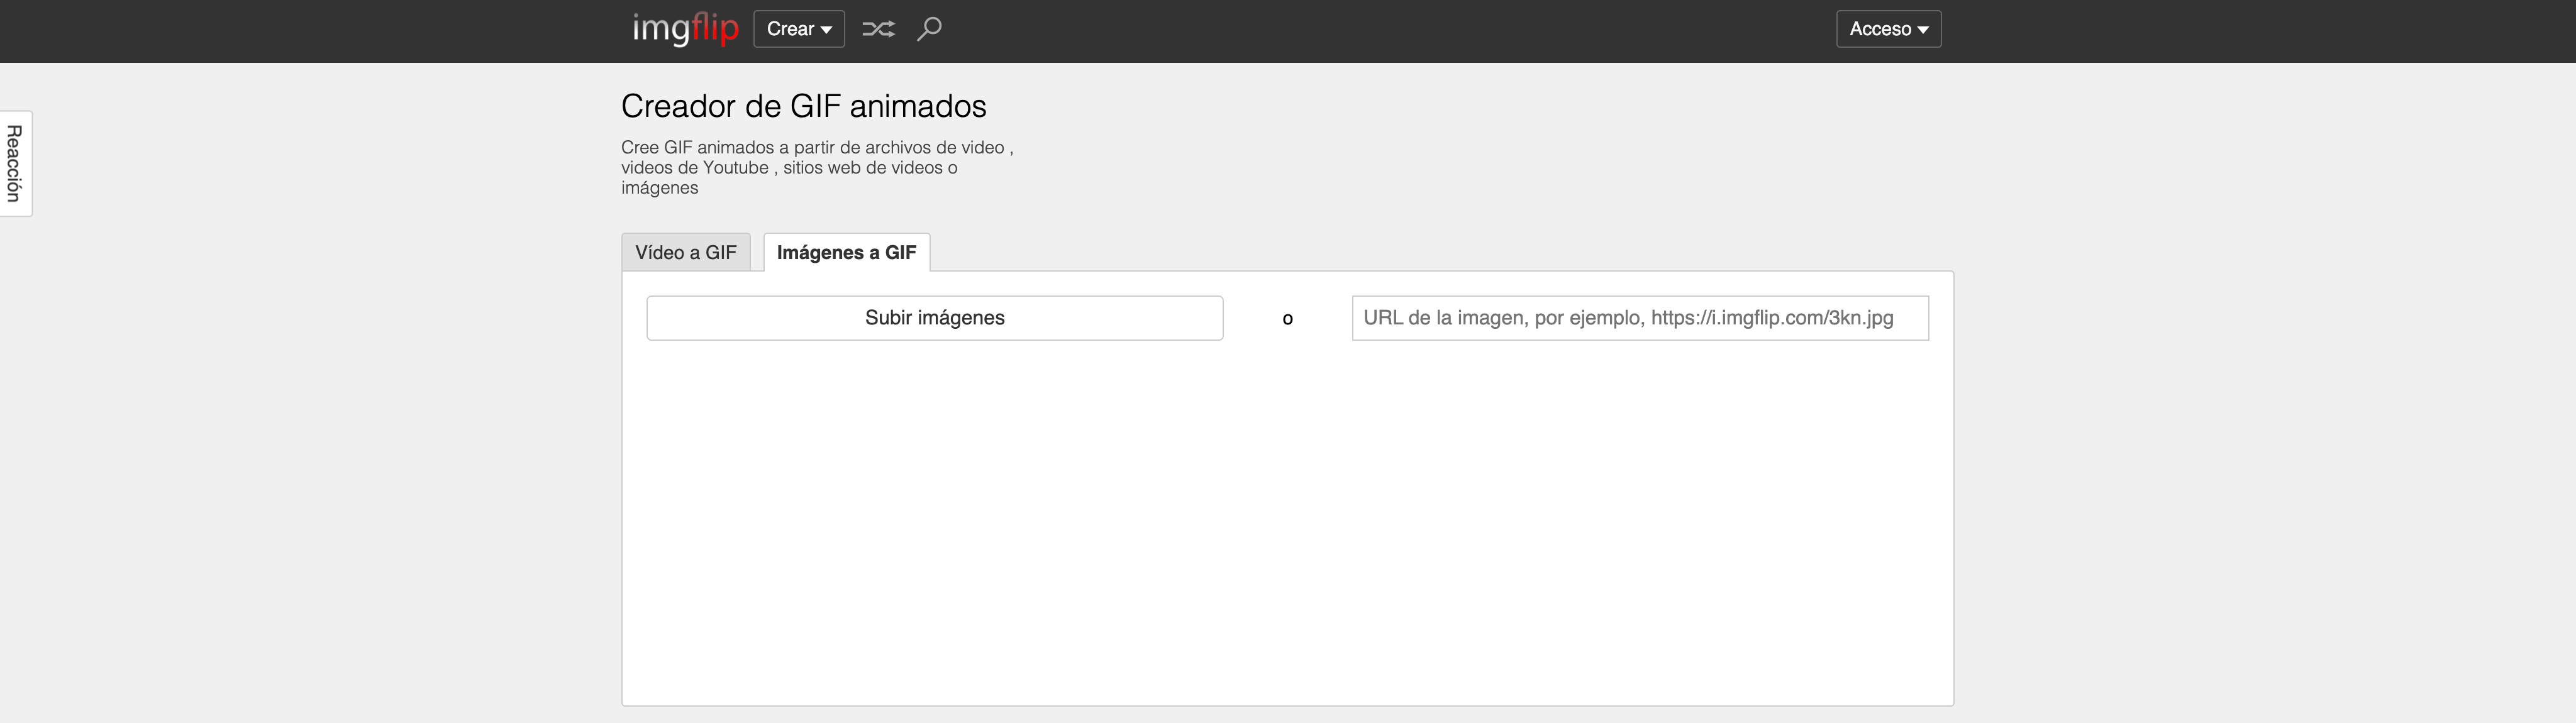This screenshot has height=723, width=2576.
Task: Click the imgflip logo to go home
Action: [685, 29]
